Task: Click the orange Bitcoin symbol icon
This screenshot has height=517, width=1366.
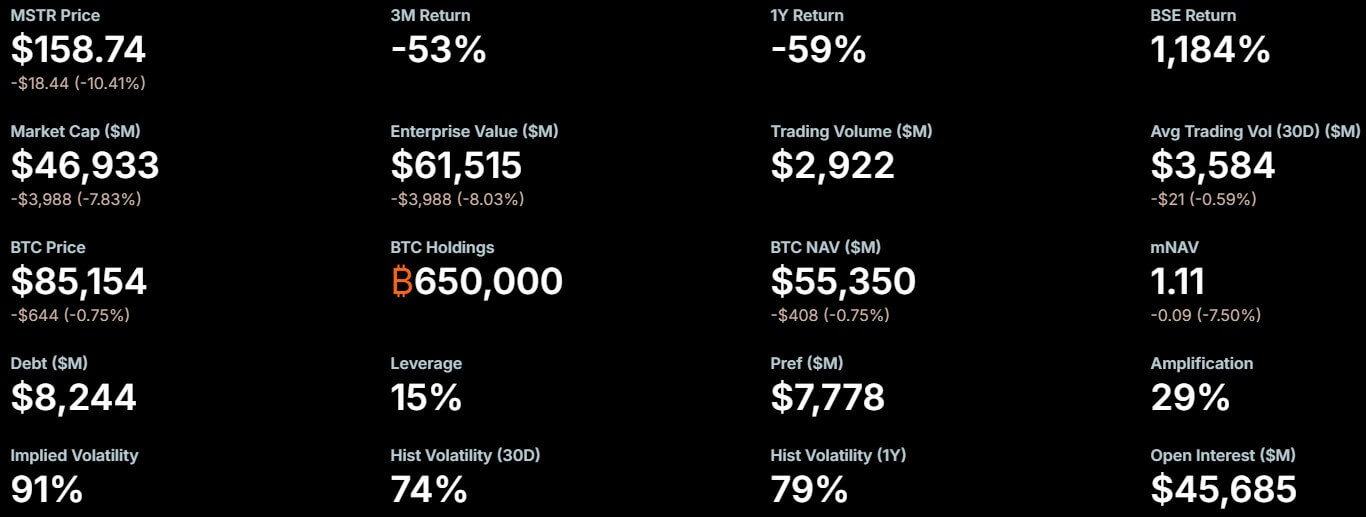Action: click(402, 282)
